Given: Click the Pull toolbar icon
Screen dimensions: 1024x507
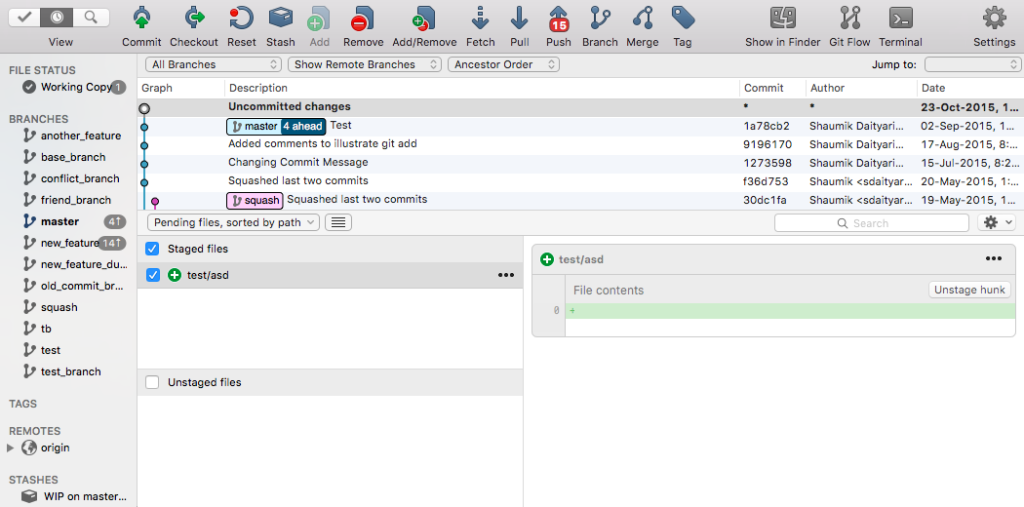Looking at the screenshot, I should (x=519, y=19).
